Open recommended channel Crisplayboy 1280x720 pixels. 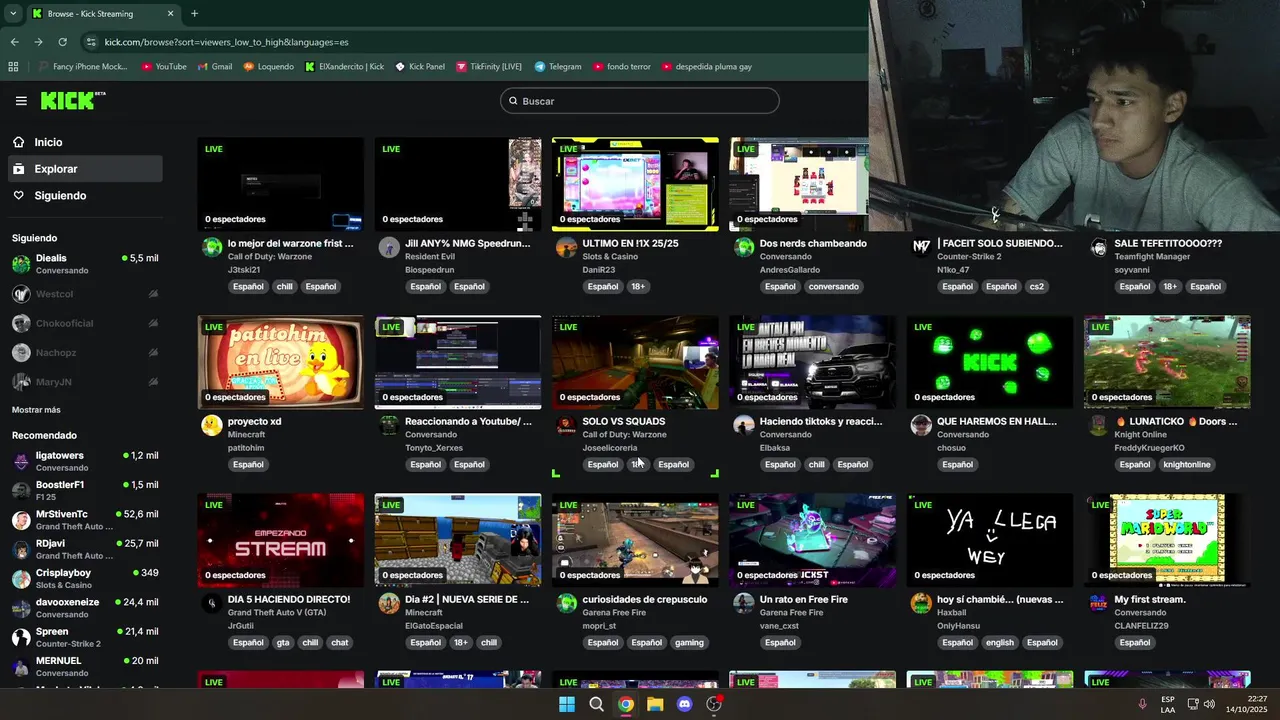click(85, 578)
